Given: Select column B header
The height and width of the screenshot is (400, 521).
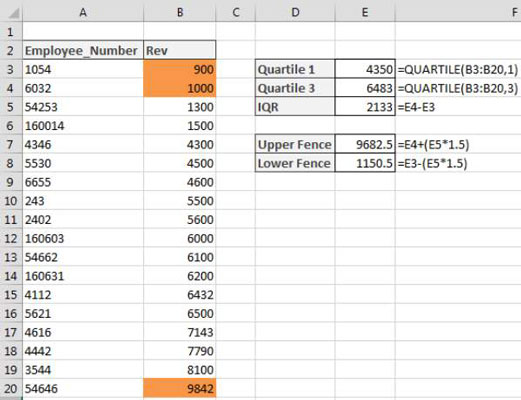Looking at the screenshot, I should click(180, 13).
